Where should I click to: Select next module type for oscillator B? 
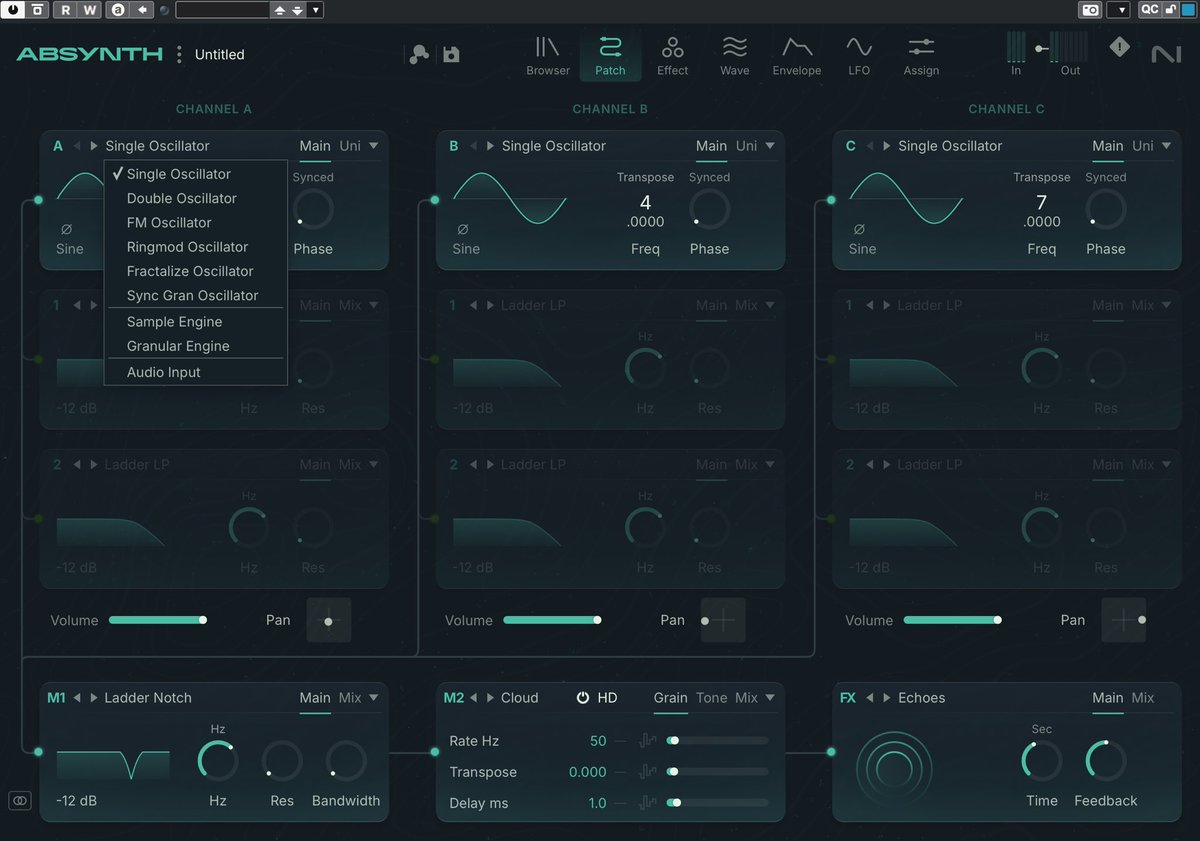point(490,146)
